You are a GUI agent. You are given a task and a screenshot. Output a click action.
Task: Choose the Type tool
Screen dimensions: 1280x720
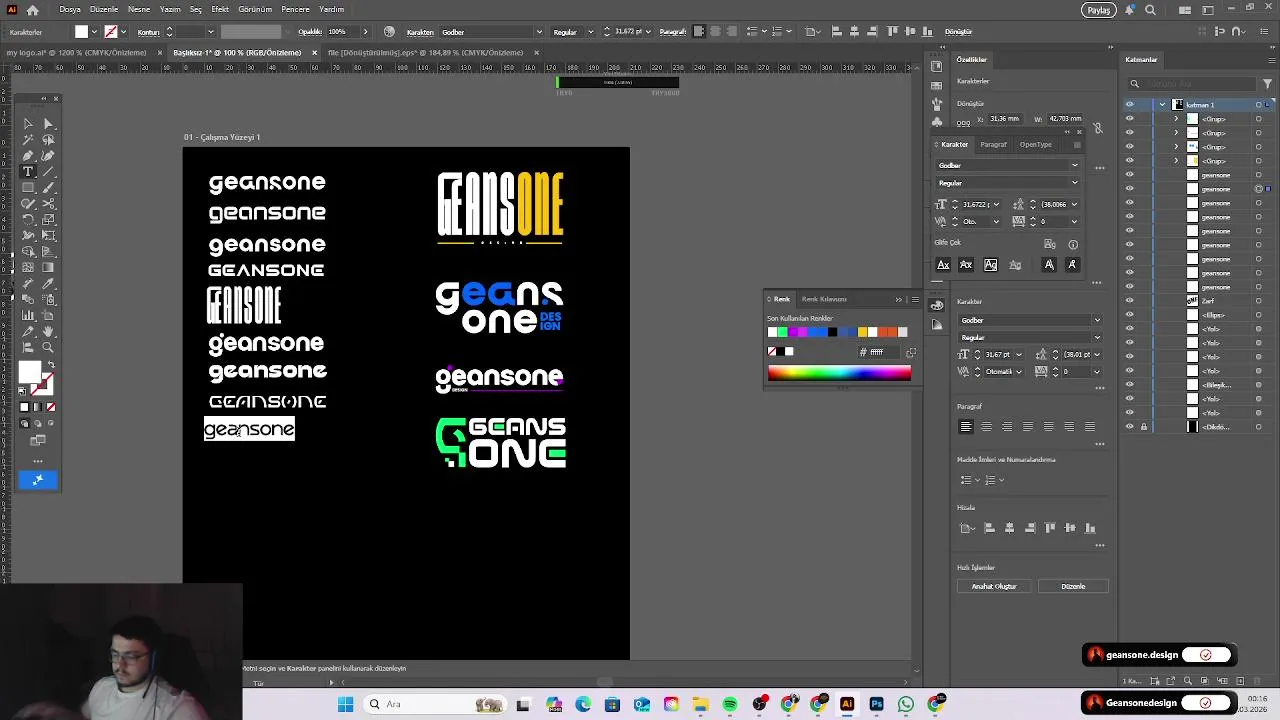pos(28,172)
